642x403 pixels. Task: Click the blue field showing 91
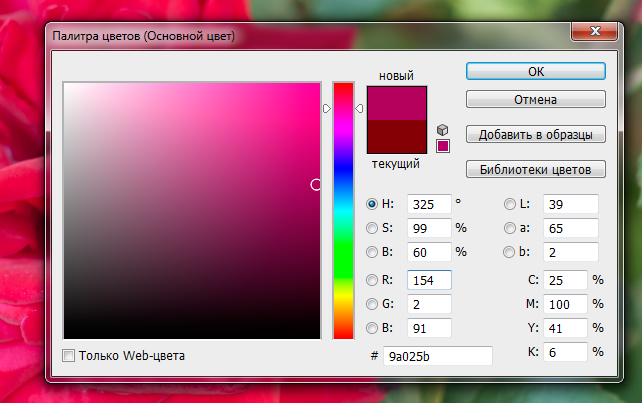click(x=429, y=328)
